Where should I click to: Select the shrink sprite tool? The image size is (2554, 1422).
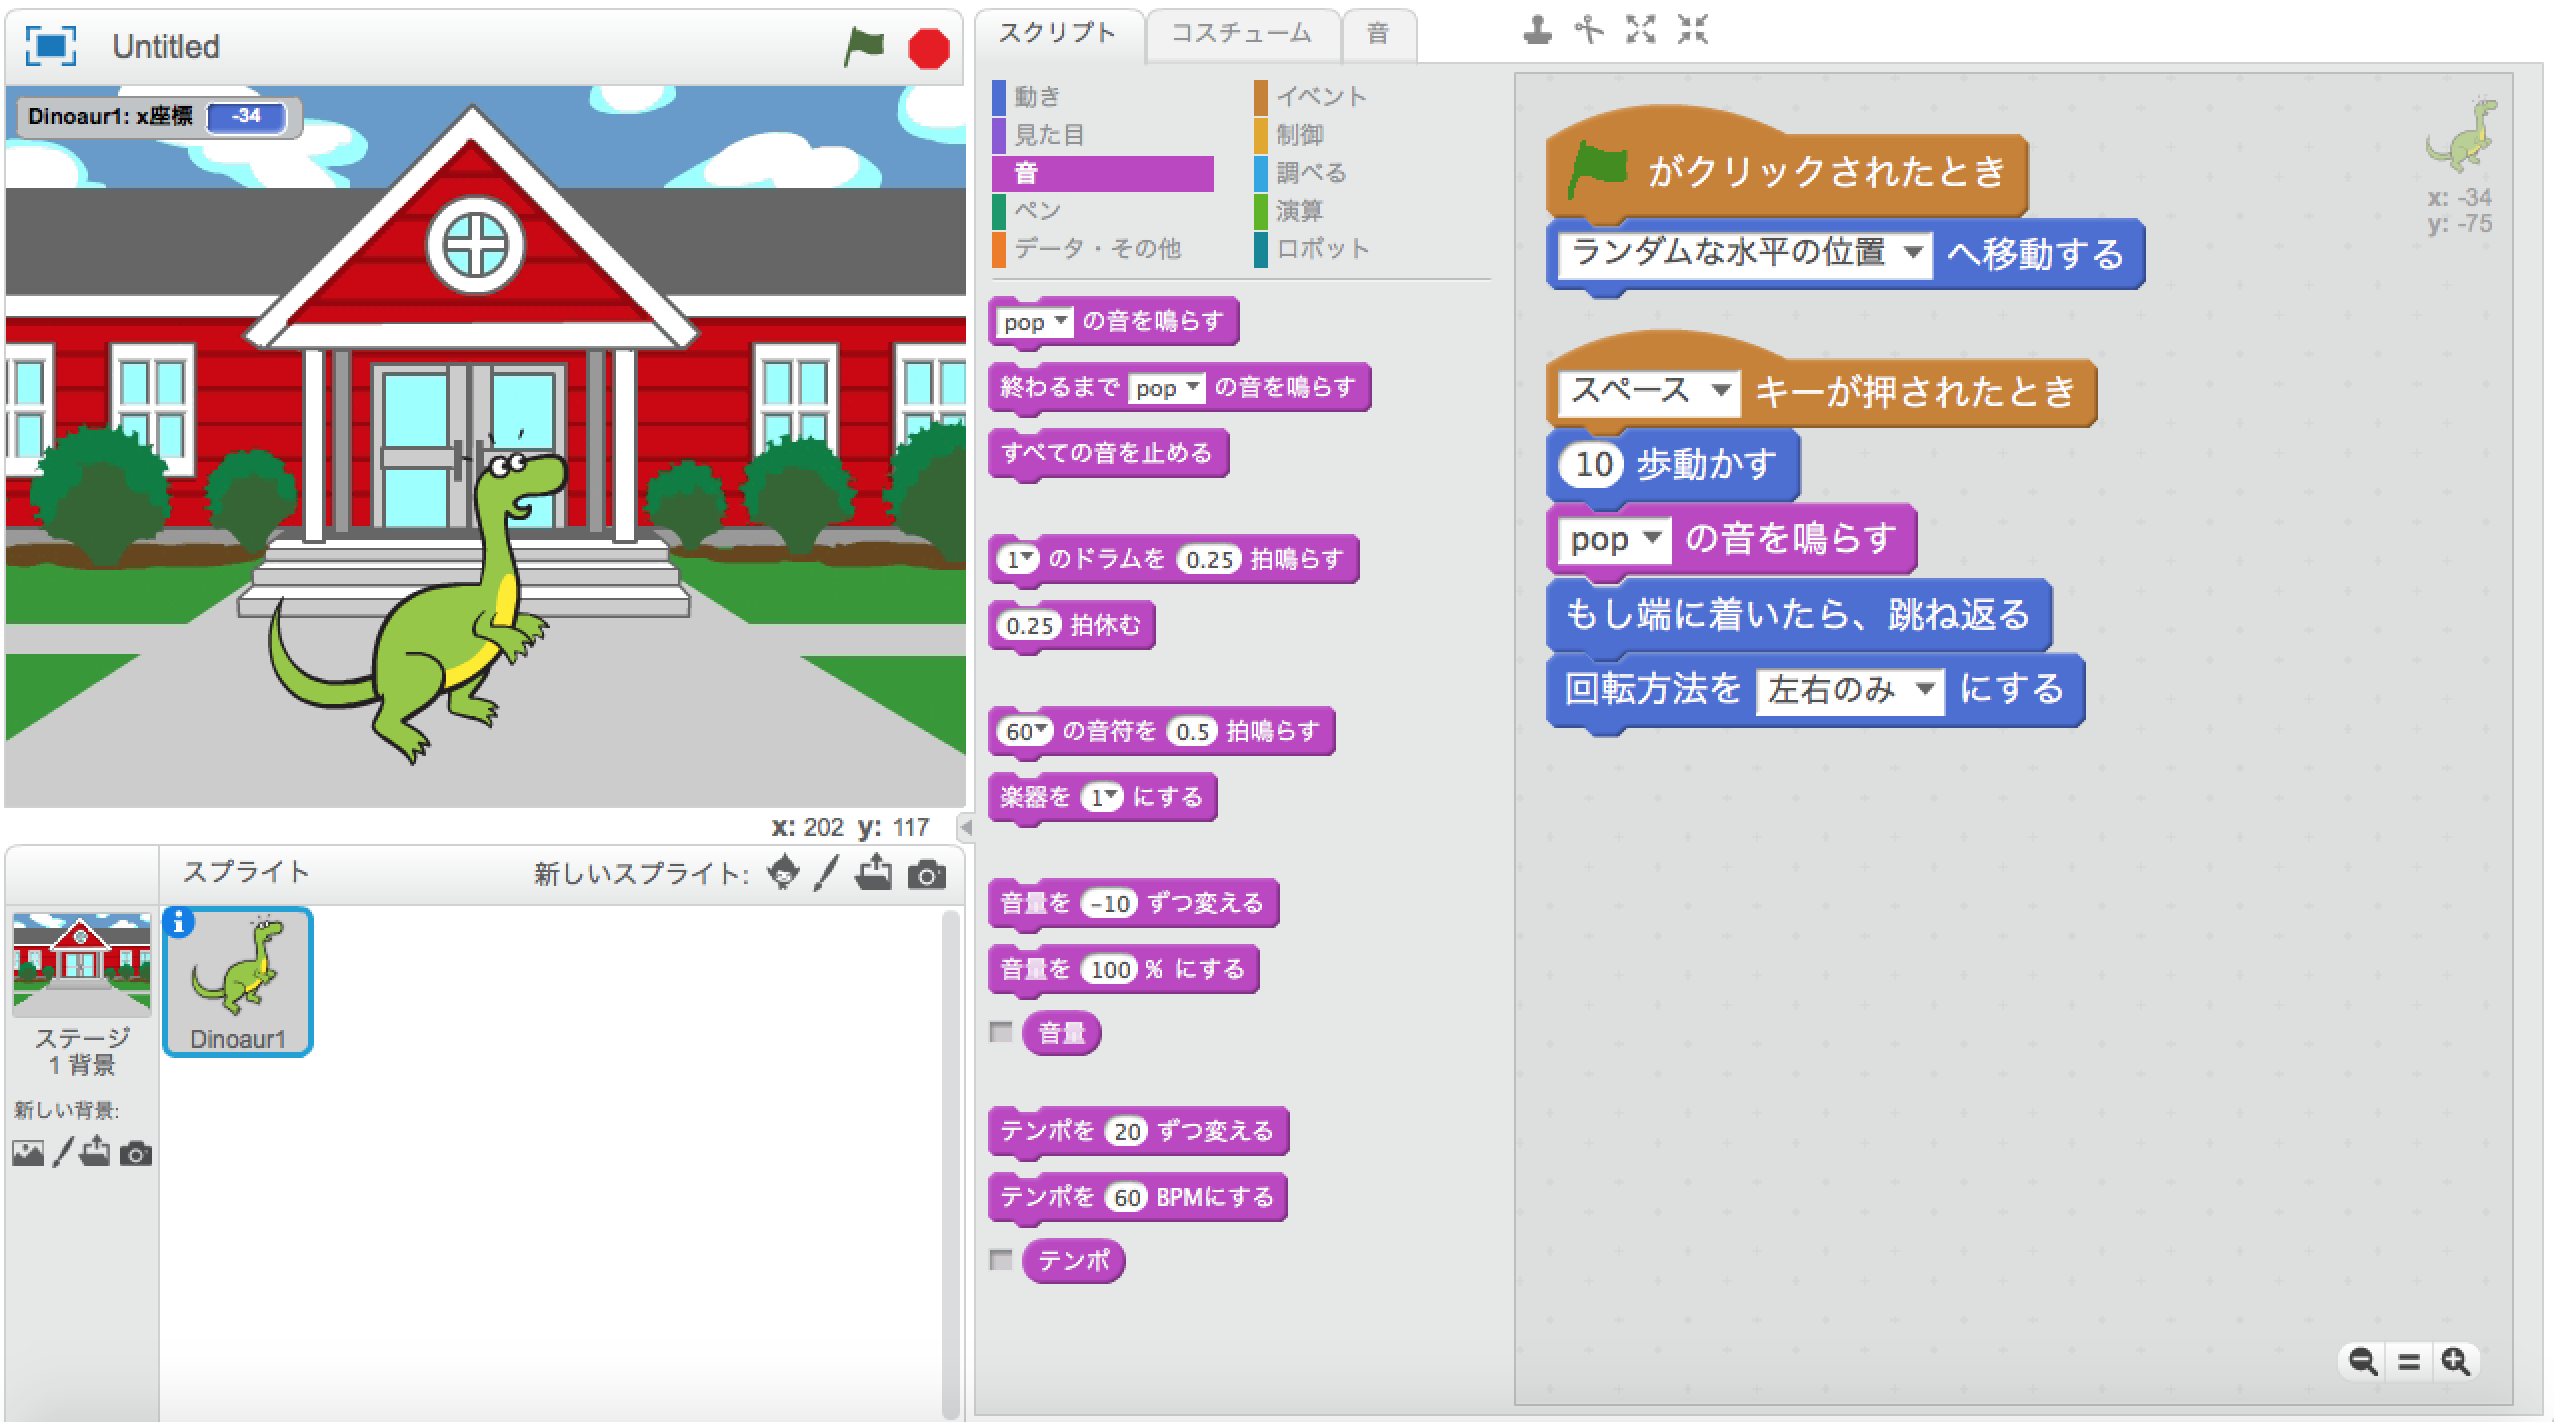1692,31
